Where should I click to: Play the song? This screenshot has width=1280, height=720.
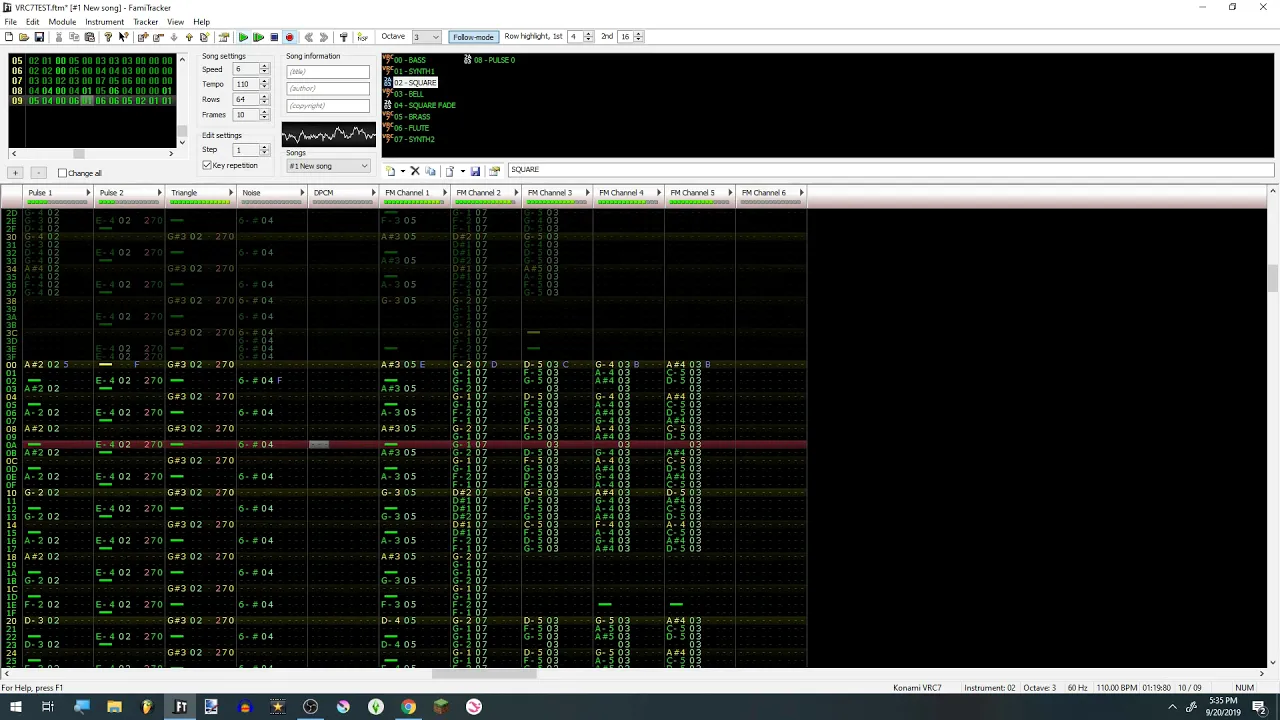[243, 37]
